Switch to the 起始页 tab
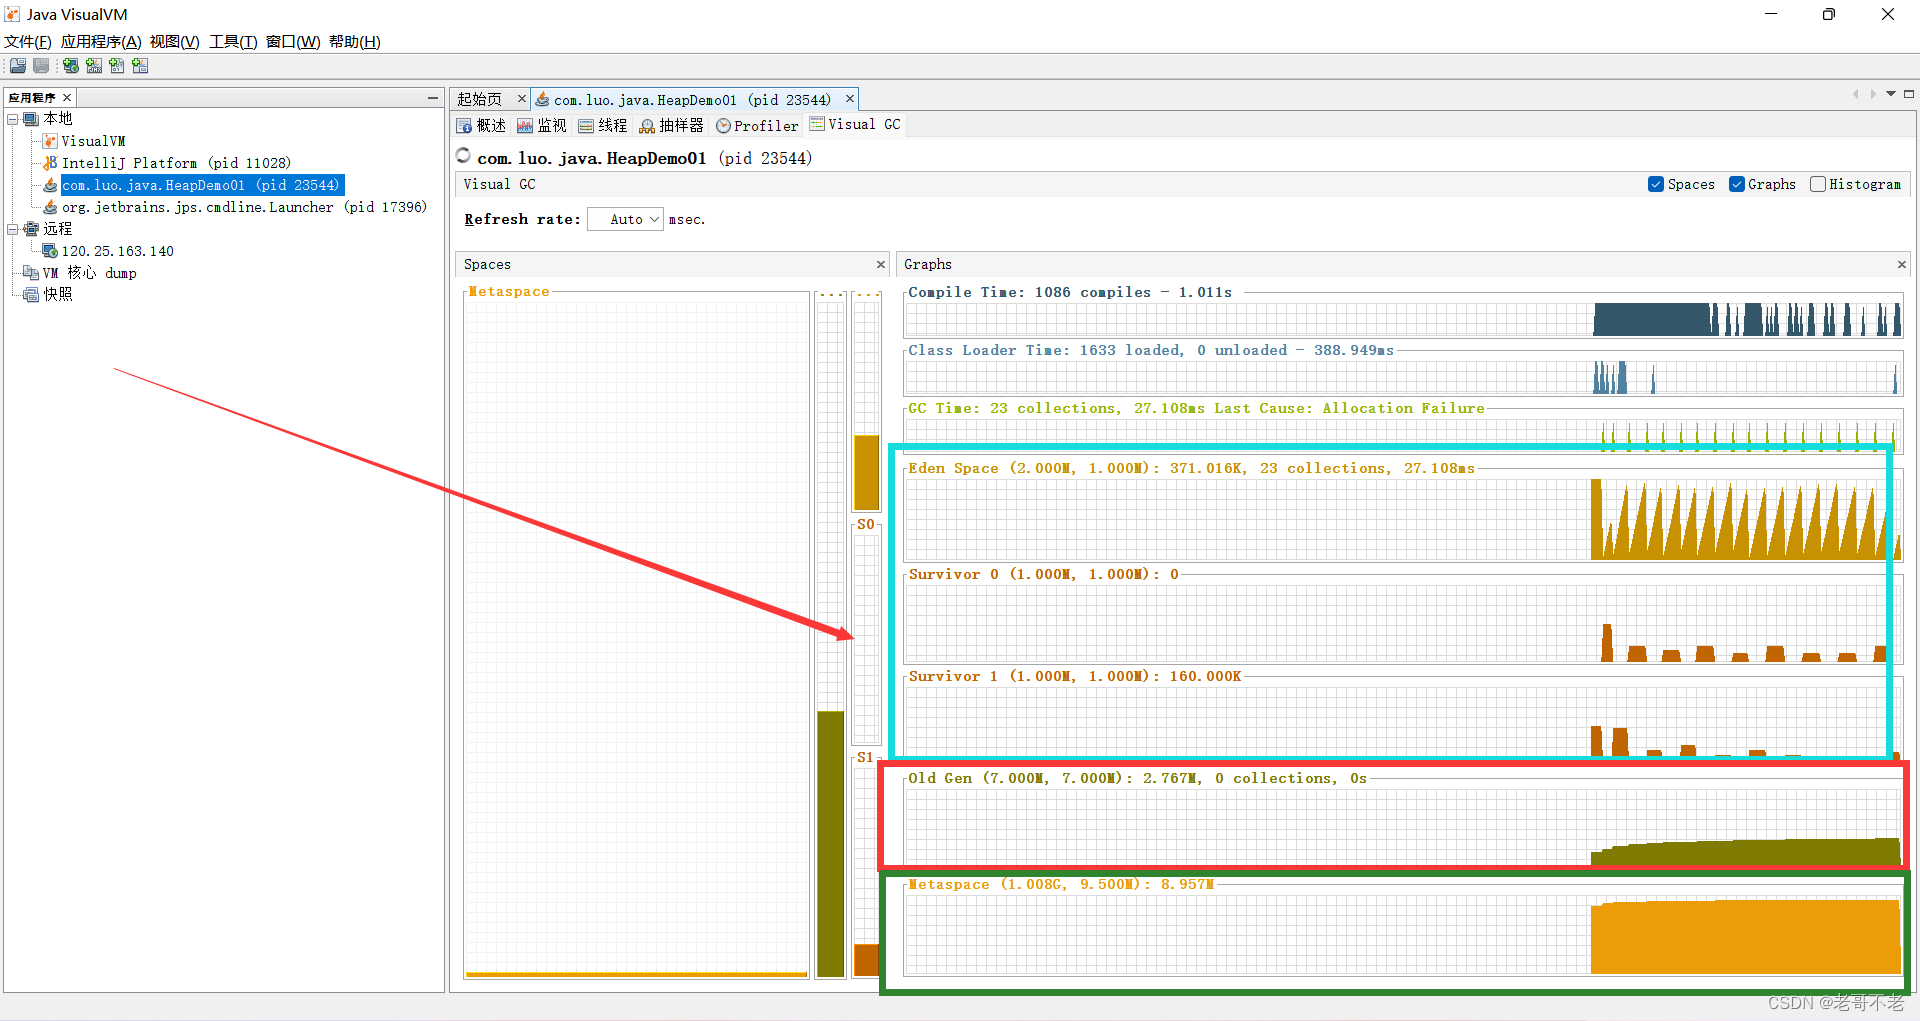The image size is (1920, 1021). click(x=480, y=99)
